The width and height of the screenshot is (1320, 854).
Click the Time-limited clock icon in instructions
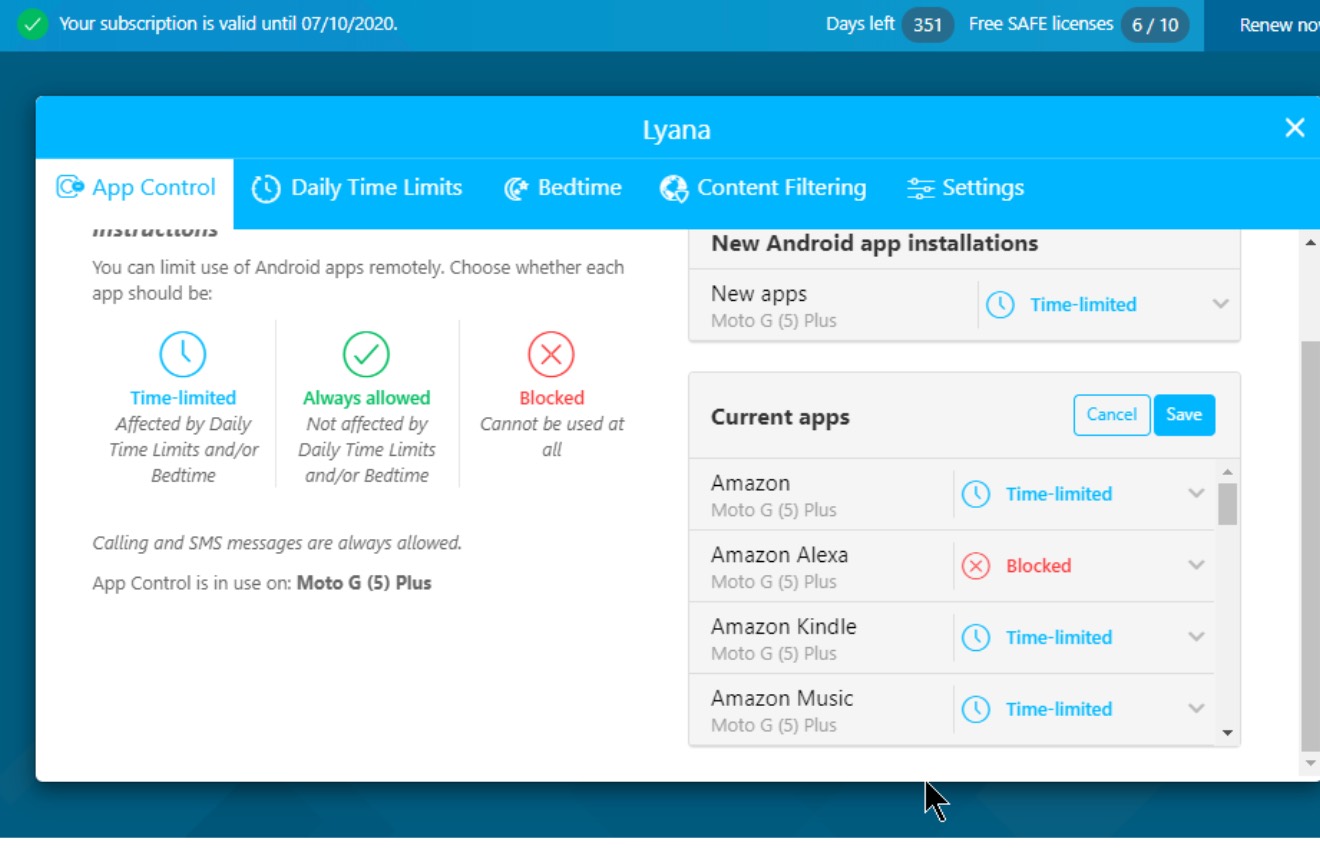click(x=183, y=354)
